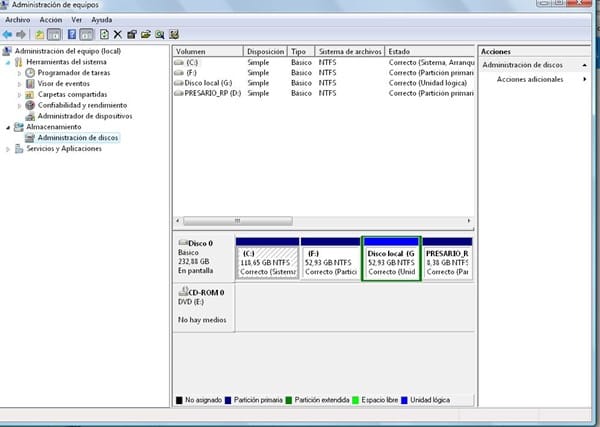Click the Disco local (G:) partition block
600x427 pixels.
click(391, 261)
